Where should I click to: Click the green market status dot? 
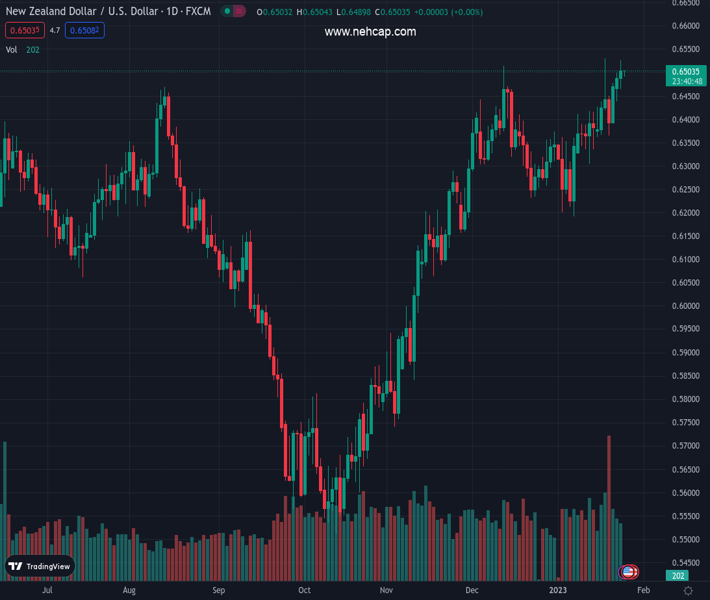[x=228, y=12]
